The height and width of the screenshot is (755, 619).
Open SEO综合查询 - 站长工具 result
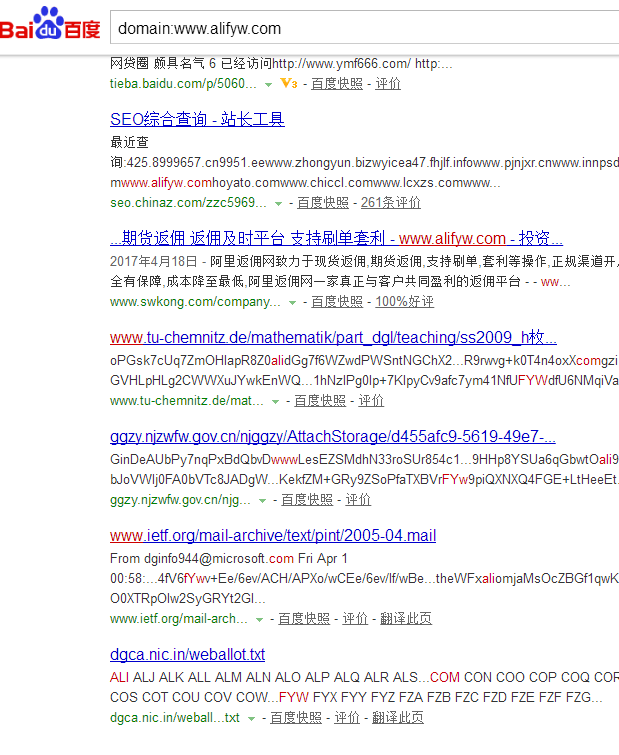(x=197, y=119)
